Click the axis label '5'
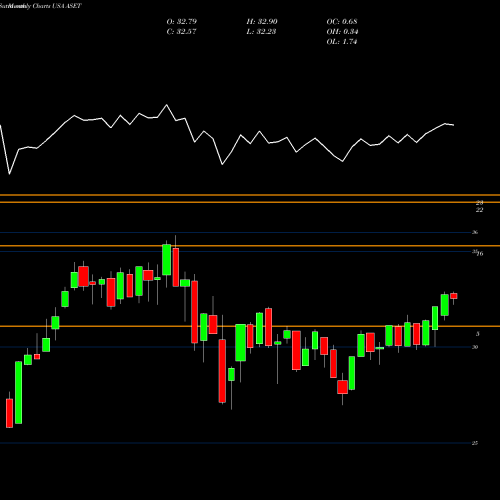 coord(478,334)
